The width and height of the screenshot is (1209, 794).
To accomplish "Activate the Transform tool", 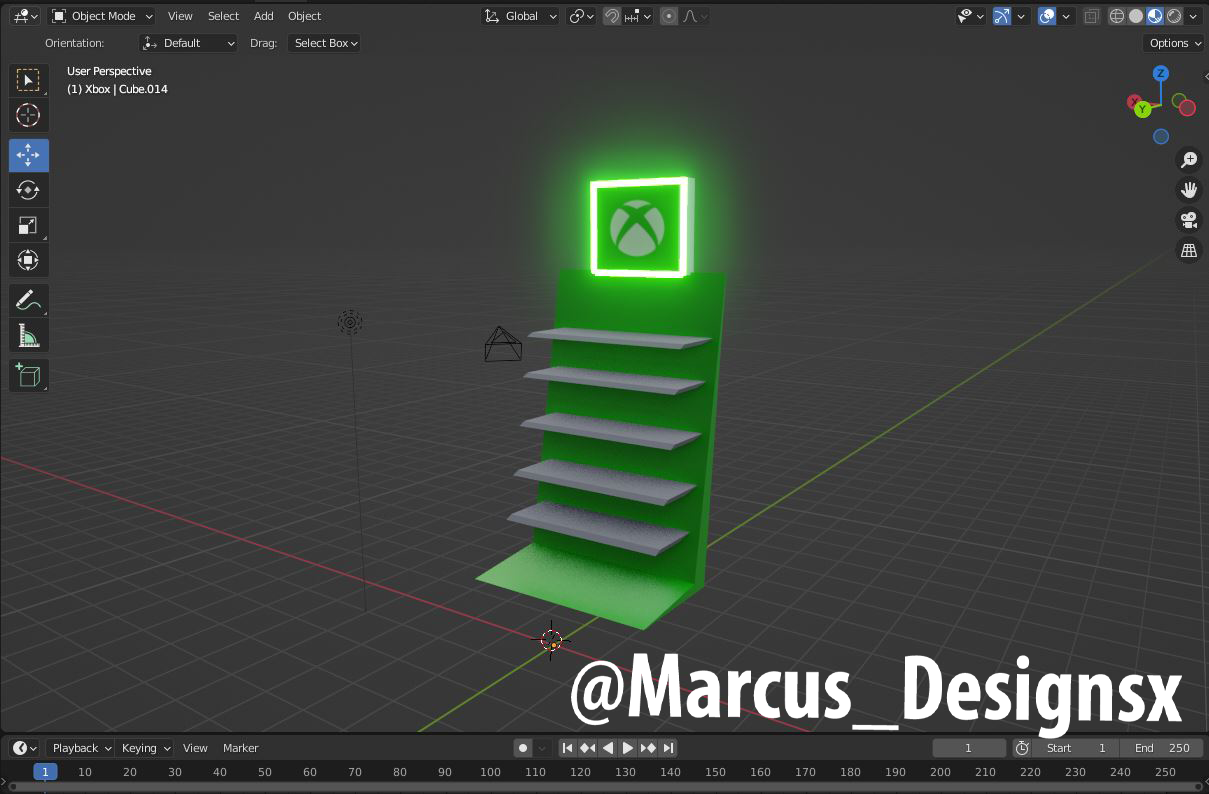I will pos(28,260).
